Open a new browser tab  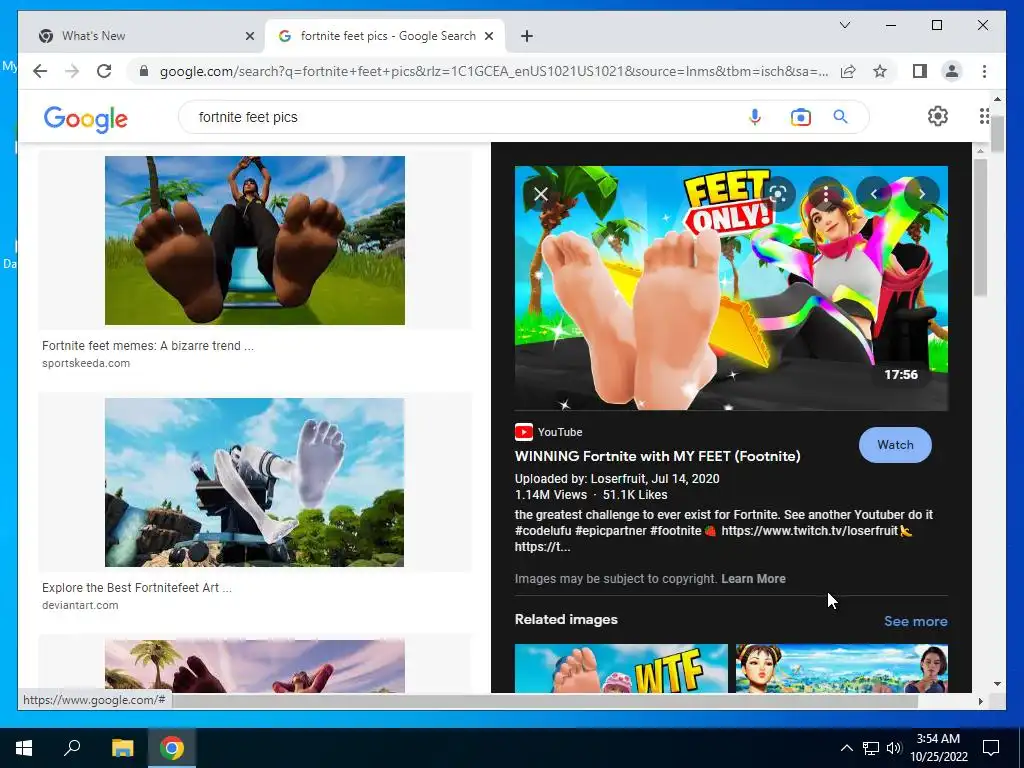coord(527,36)
